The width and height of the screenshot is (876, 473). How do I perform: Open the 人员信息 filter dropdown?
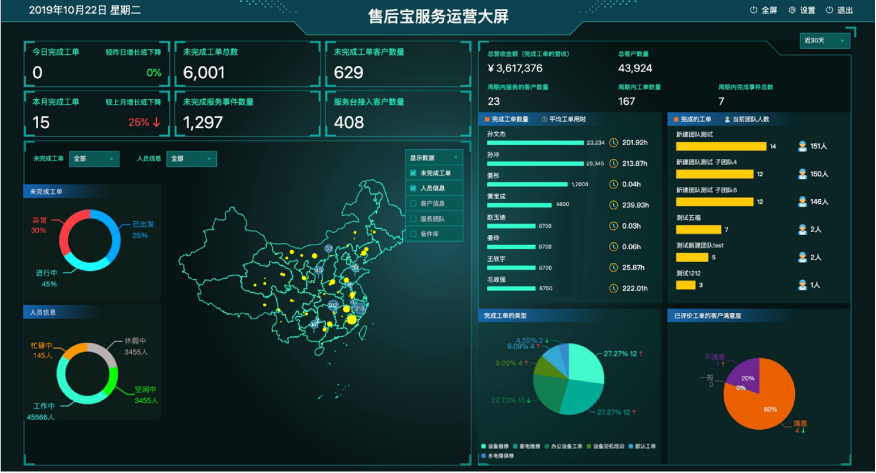click(x=191, y=158)
